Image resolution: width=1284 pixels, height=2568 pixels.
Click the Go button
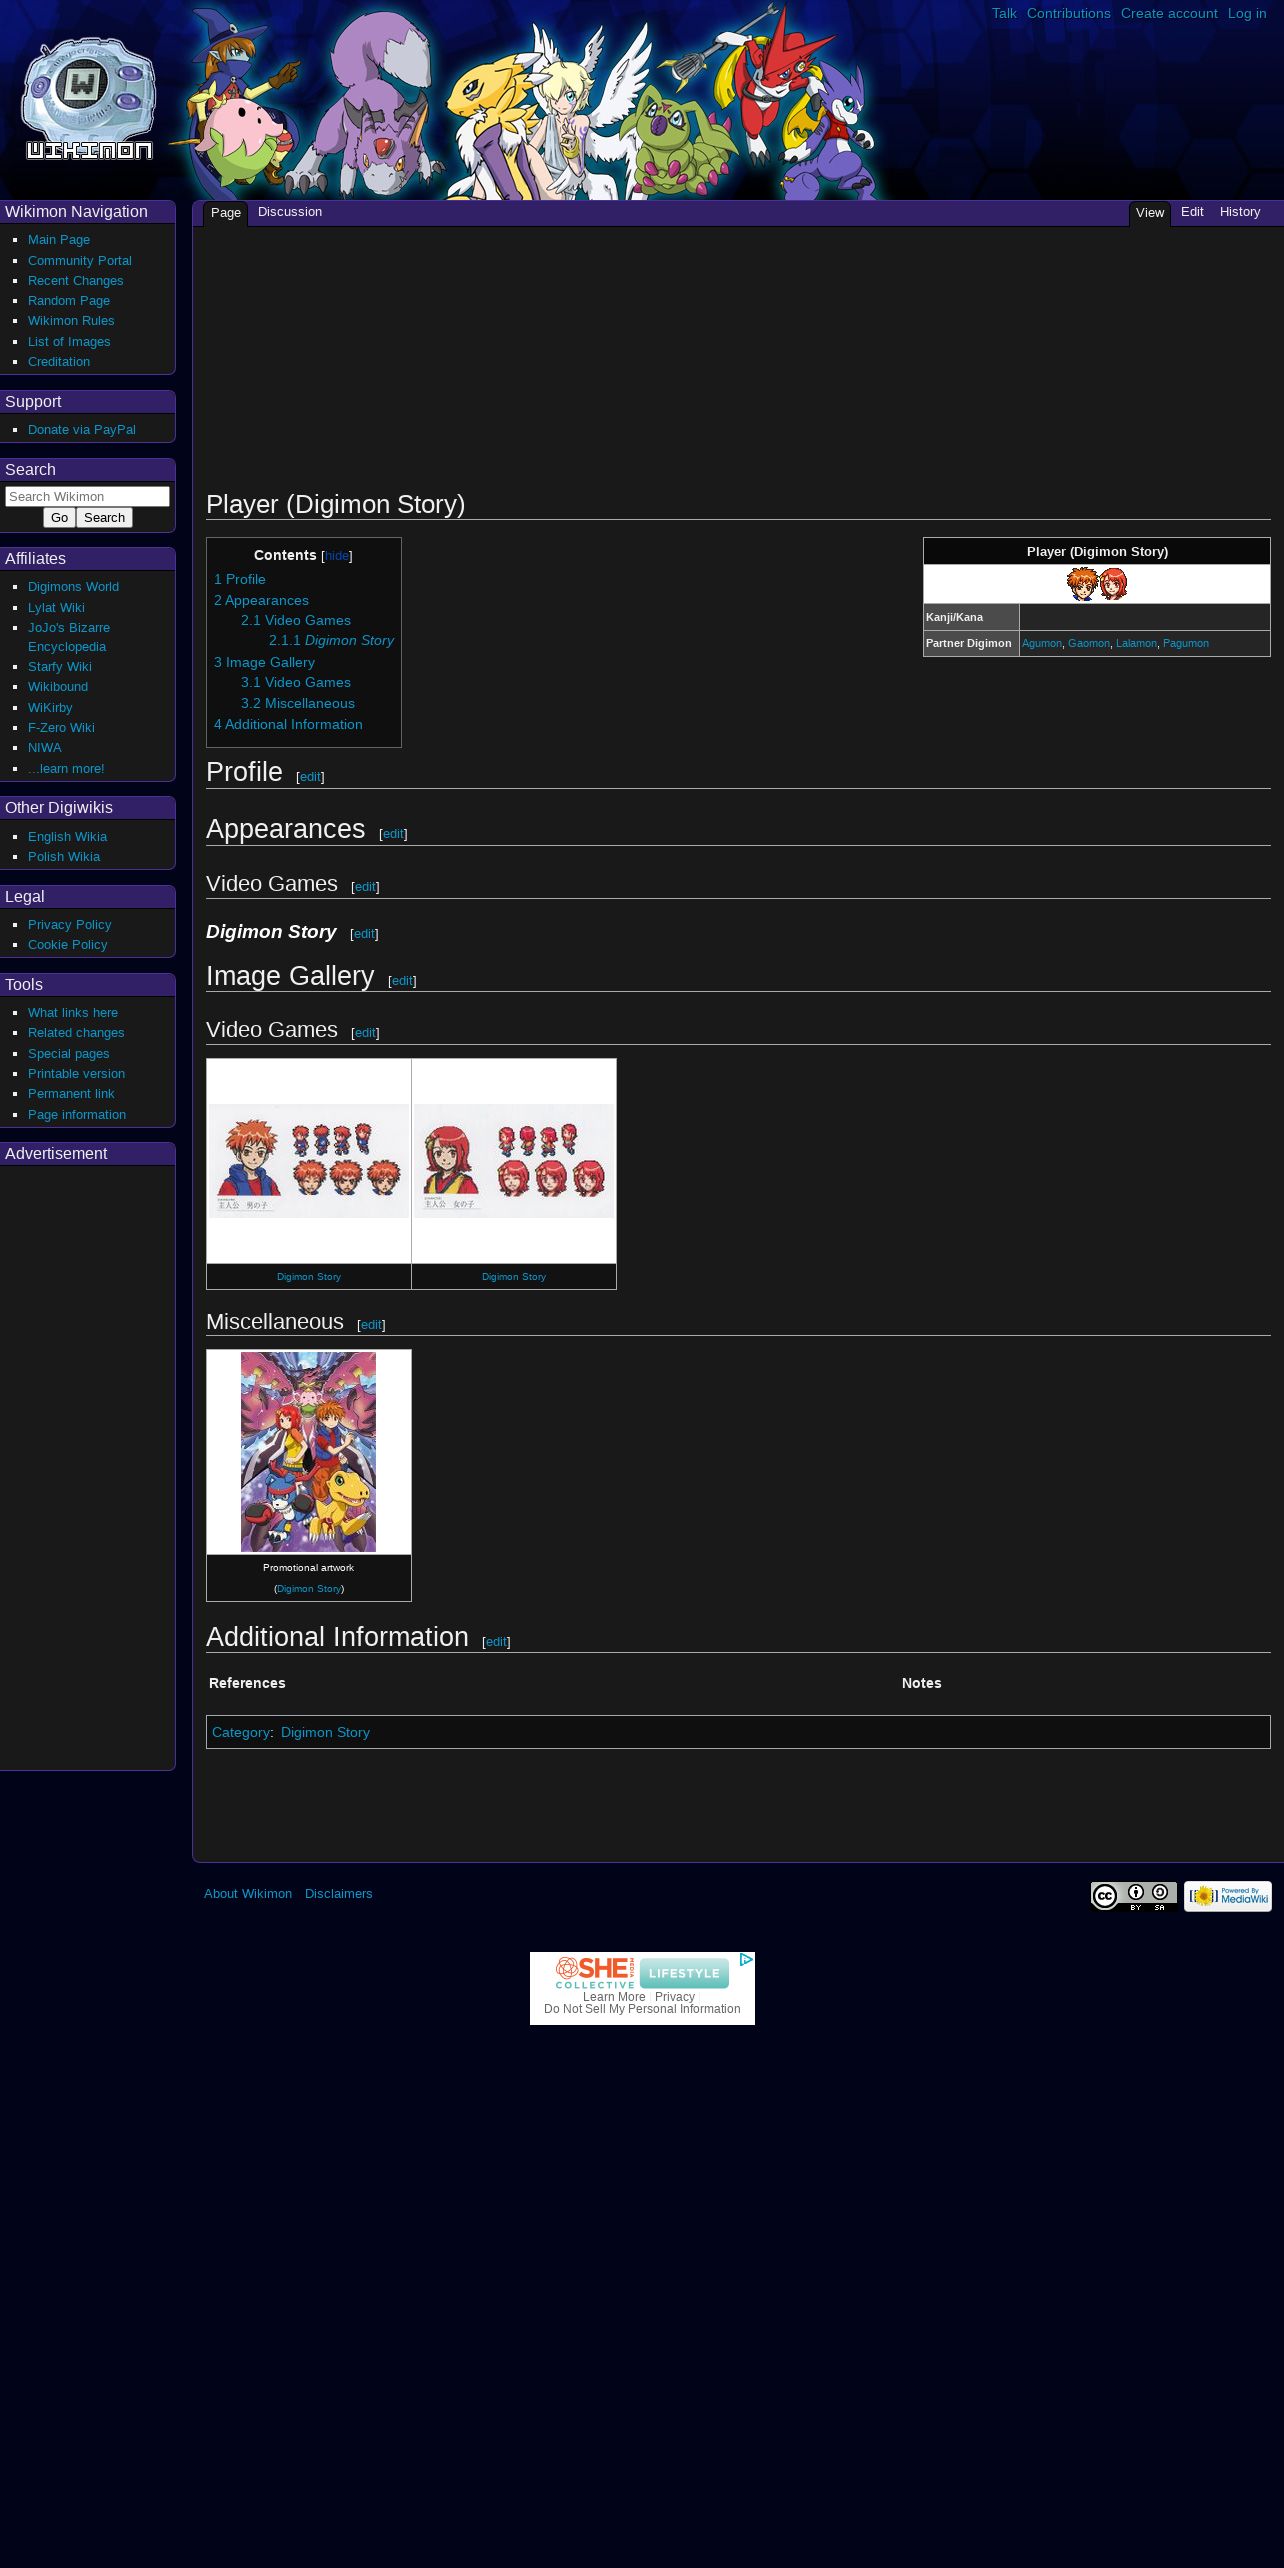click(x=59, y=518)
